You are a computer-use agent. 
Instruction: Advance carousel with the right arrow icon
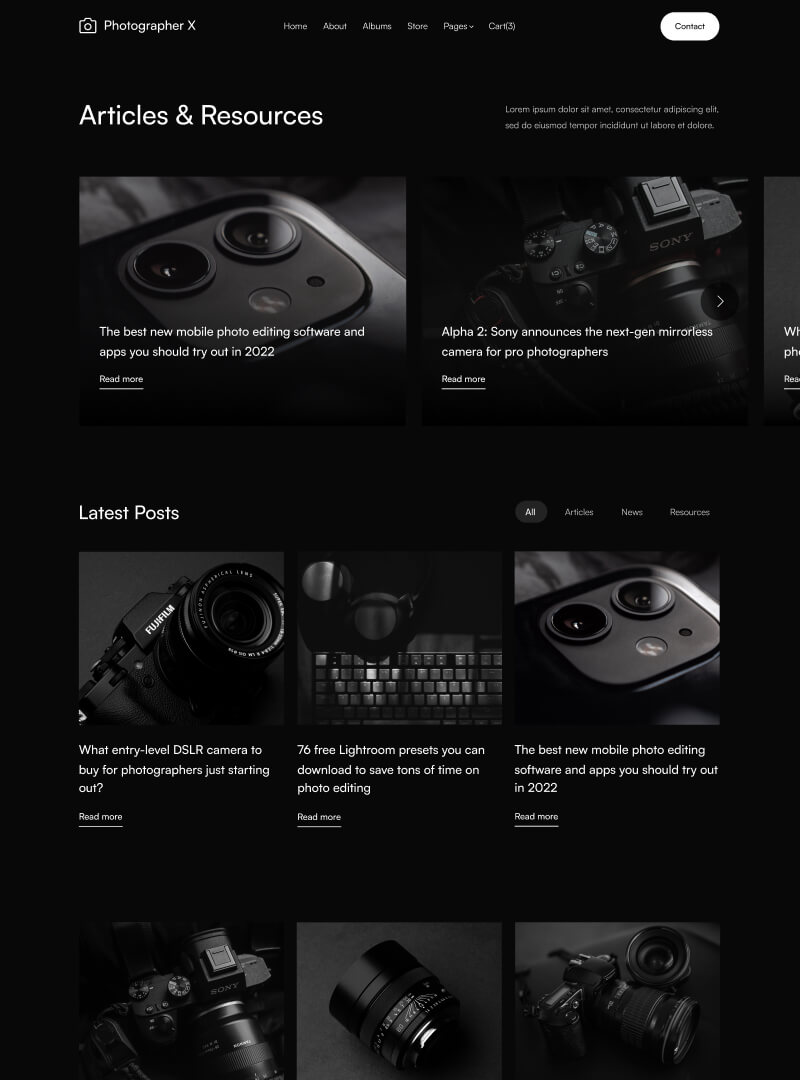(x=719, y=301)
